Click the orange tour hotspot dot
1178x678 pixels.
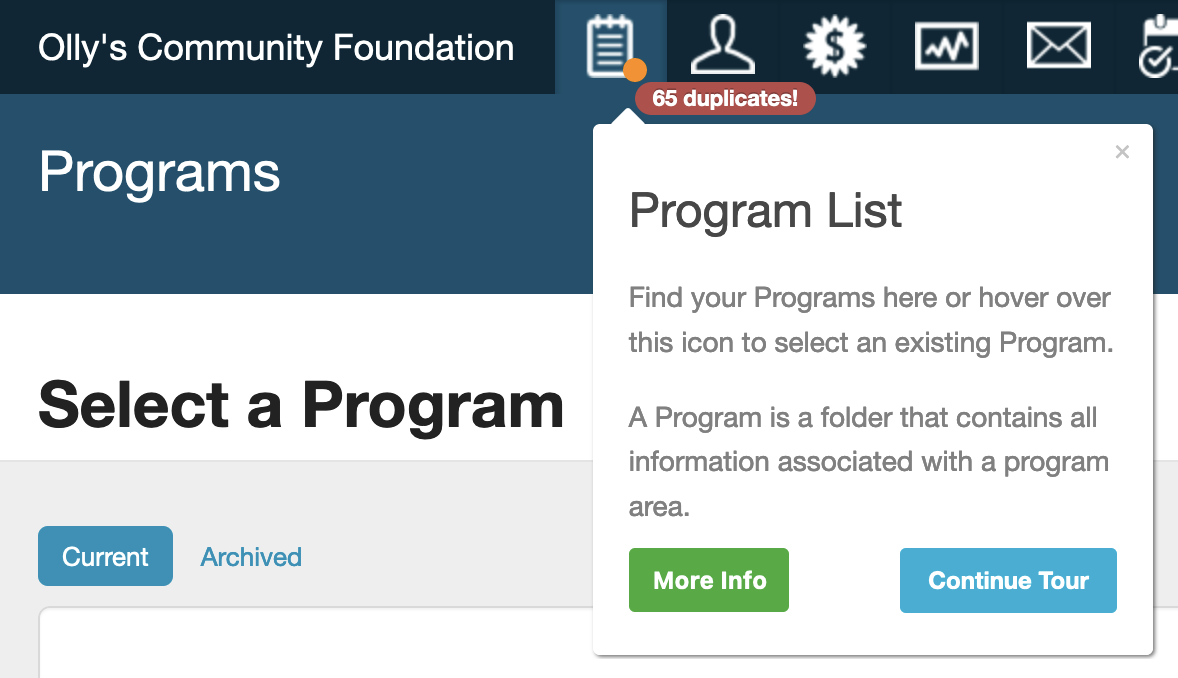(x=634, y=70)
